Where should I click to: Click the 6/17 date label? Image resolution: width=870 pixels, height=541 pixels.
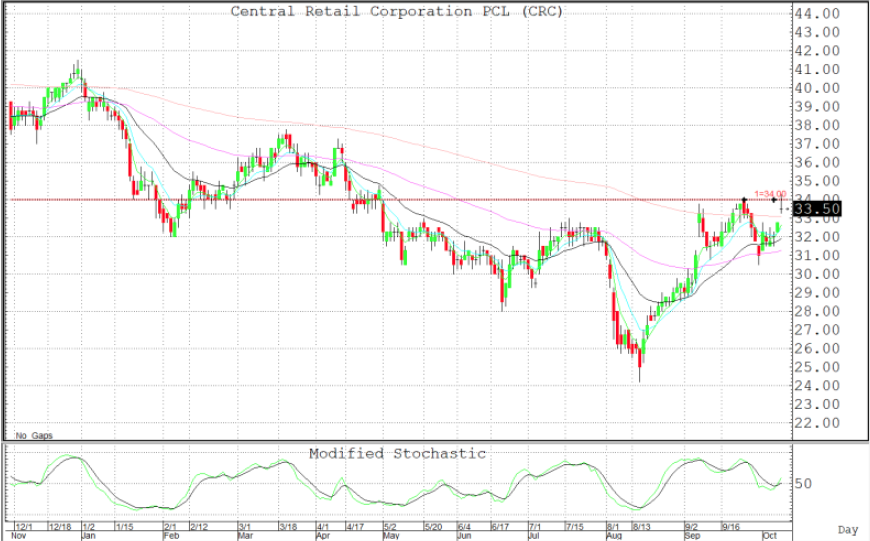click(500, 527)
